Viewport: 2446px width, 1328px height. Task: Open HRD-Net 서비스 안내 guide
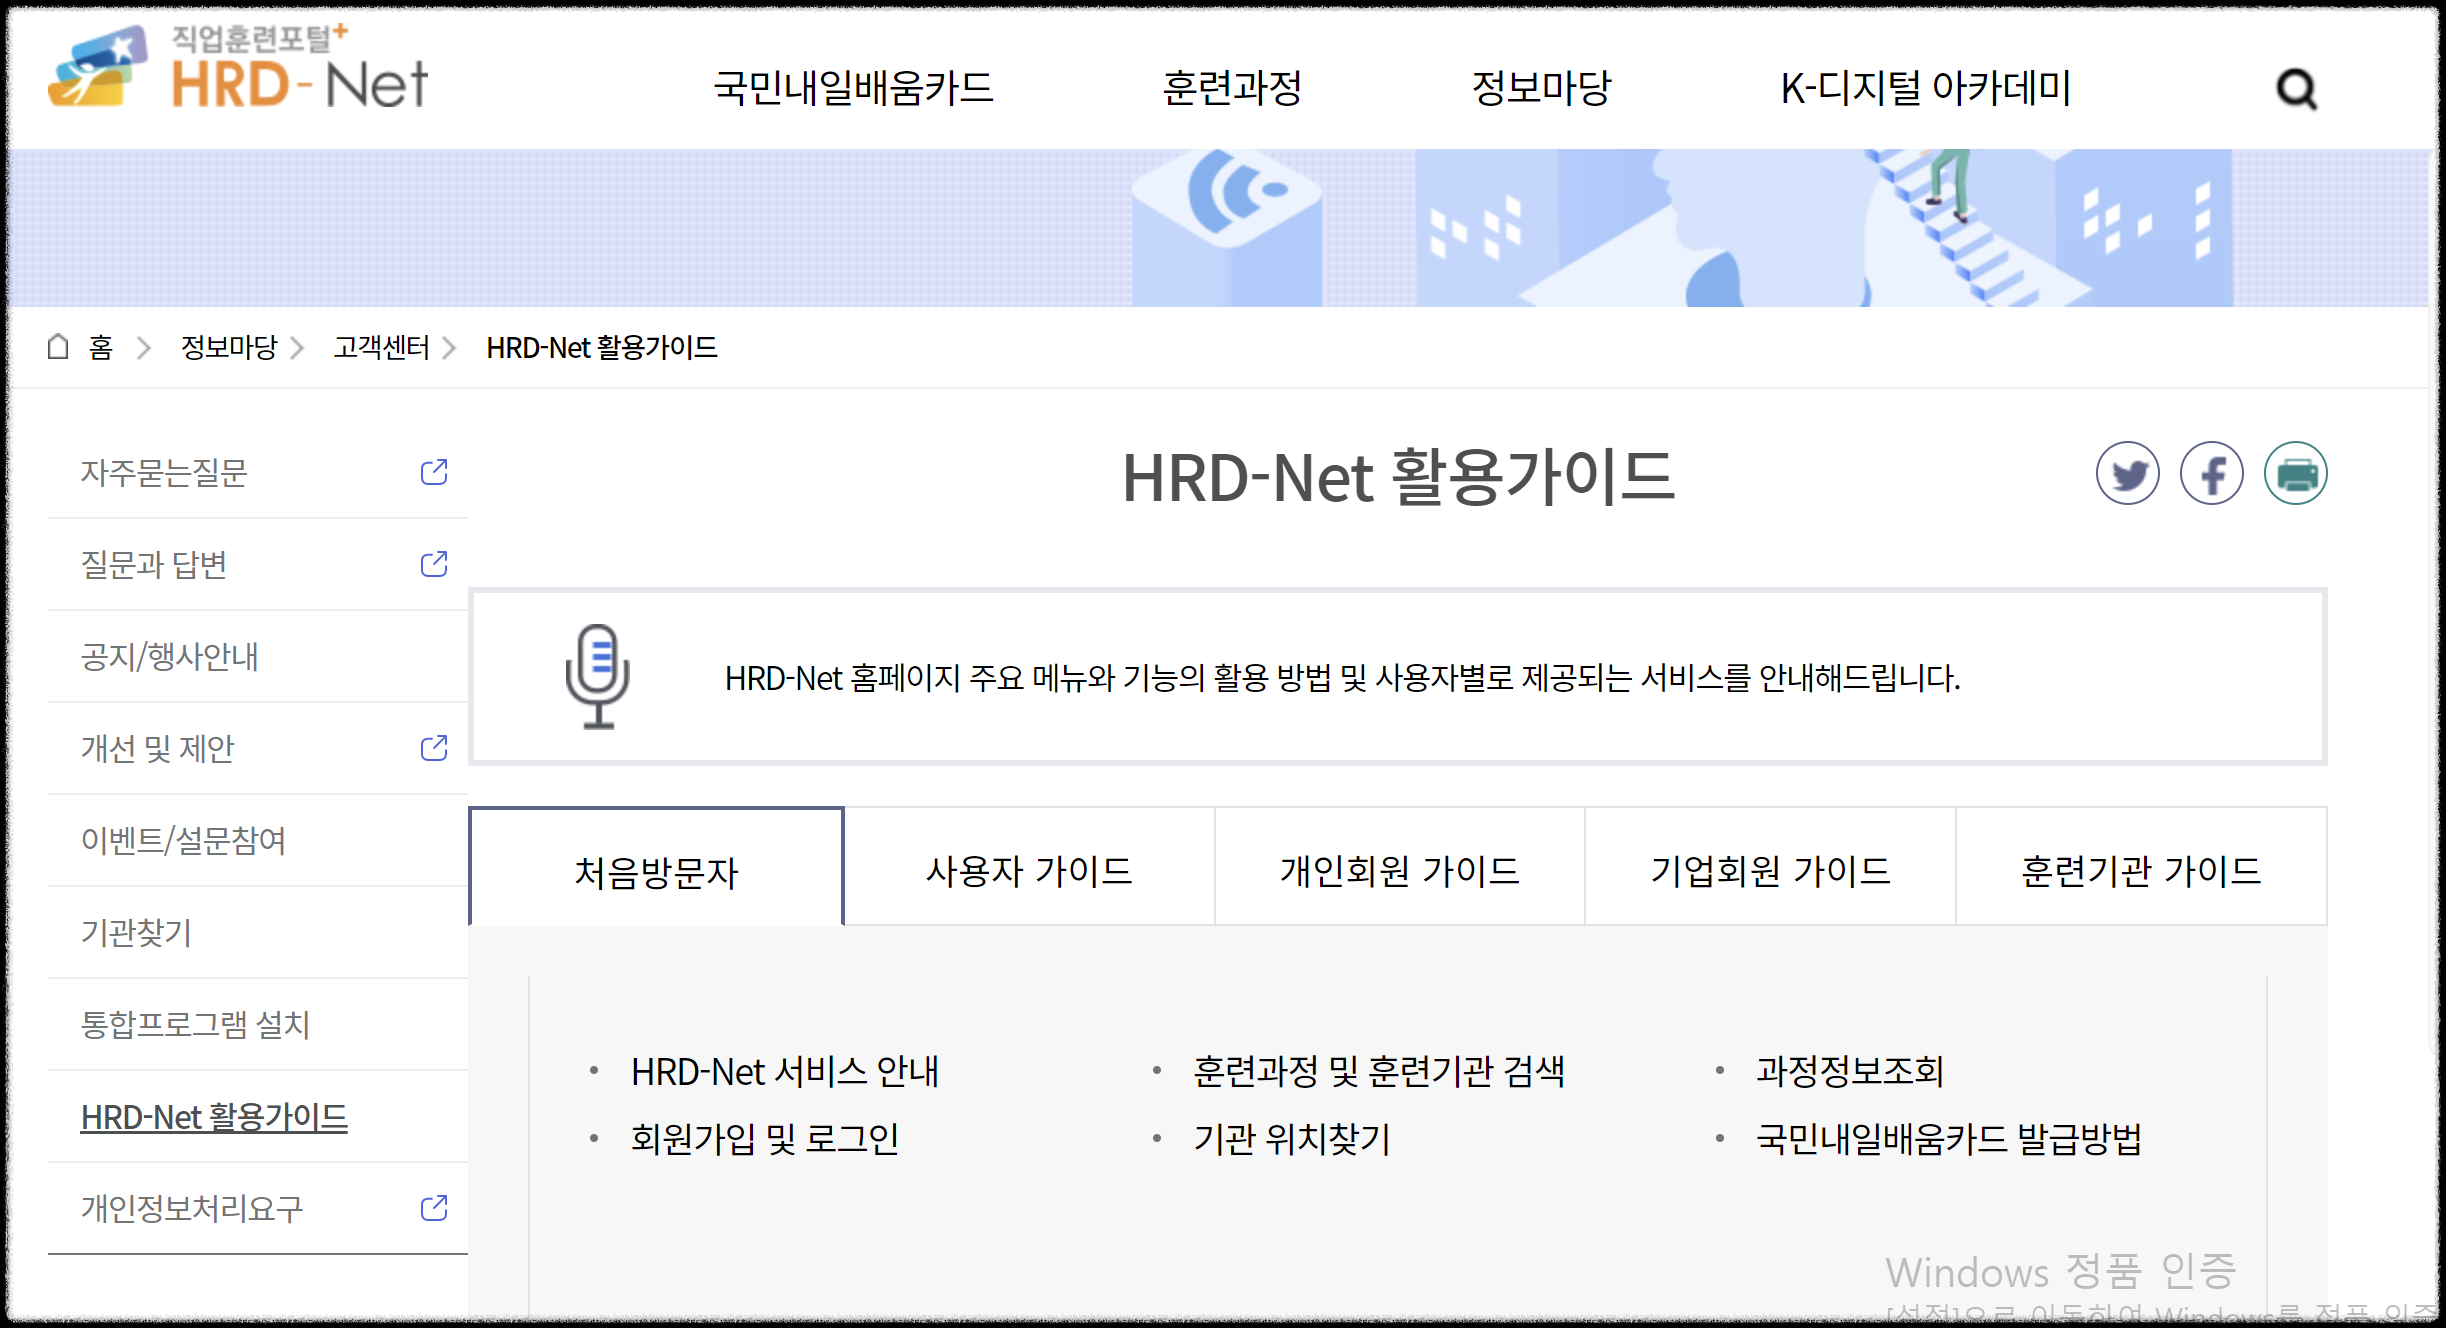pyautogui.click(x=785, y=1071)
